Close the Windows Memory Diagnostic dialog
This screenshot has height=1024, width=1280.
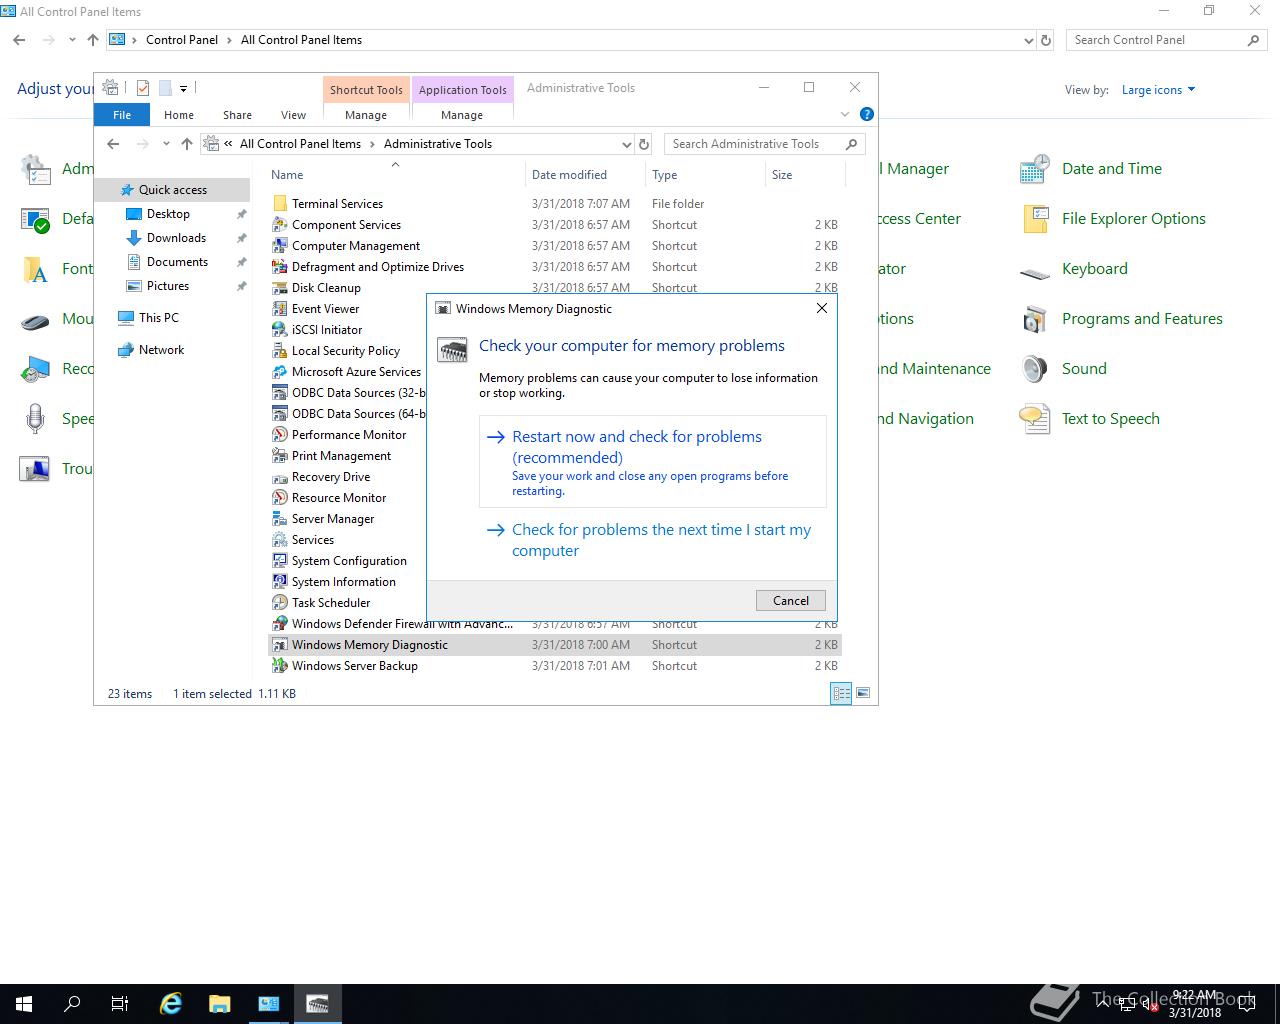point(822,308)
